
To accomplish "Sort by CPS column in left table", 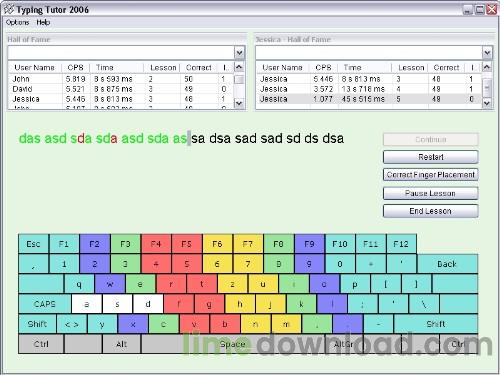I will click(75, 67).
